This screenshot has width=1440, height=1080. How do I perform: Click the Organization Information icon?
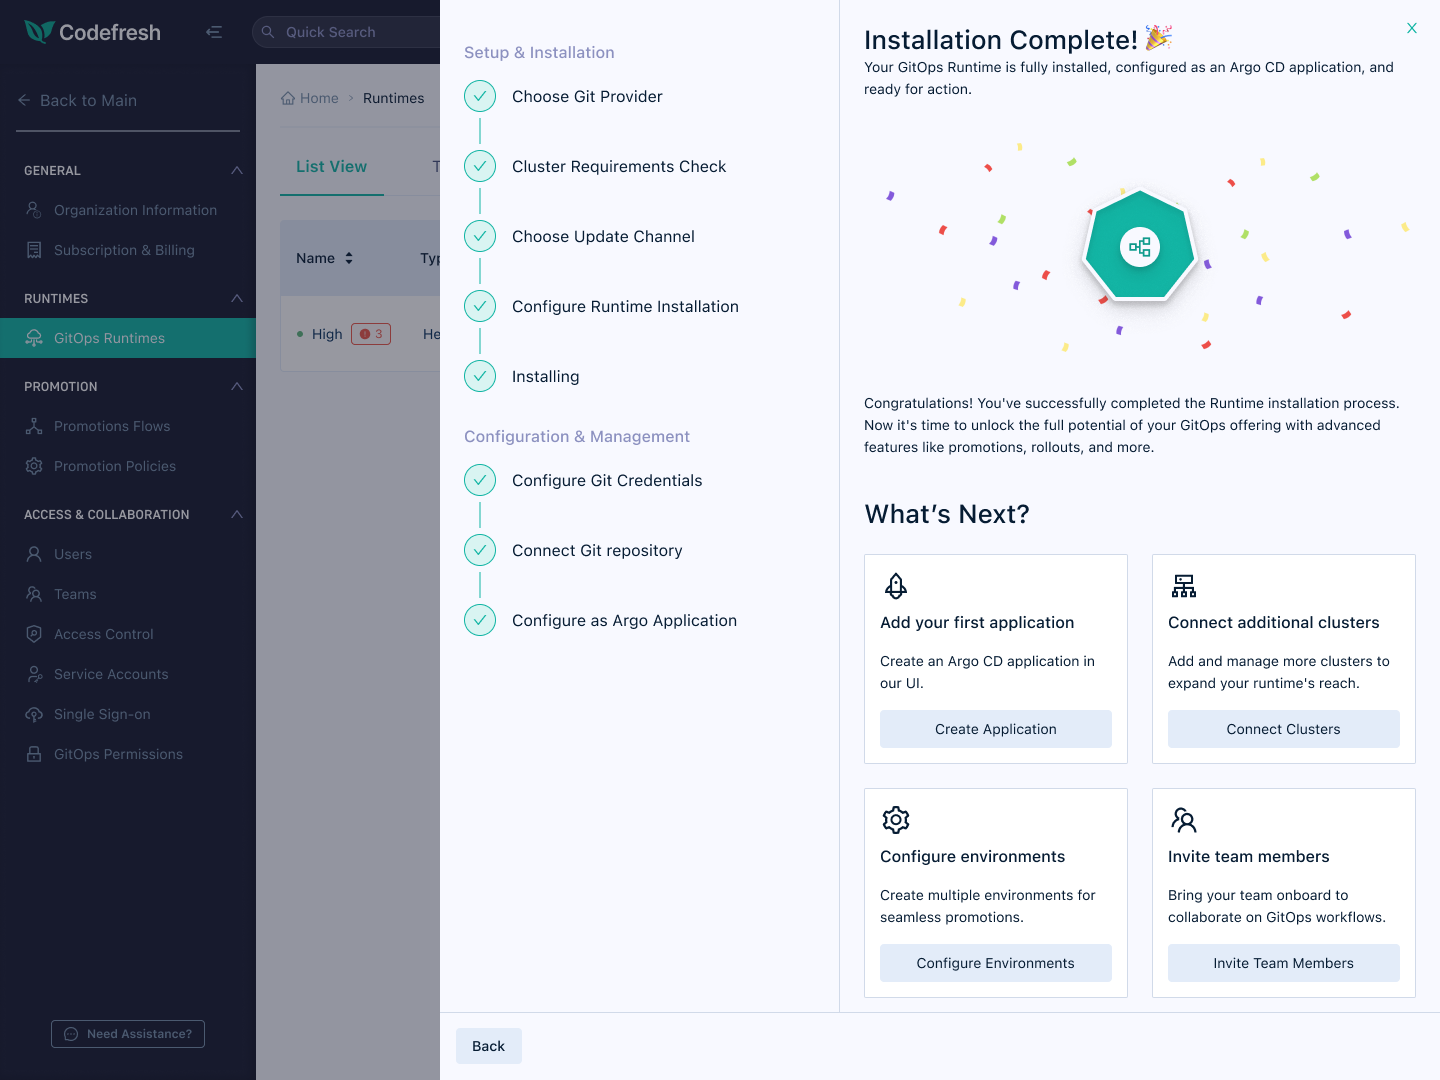click(x=34, y=210)
